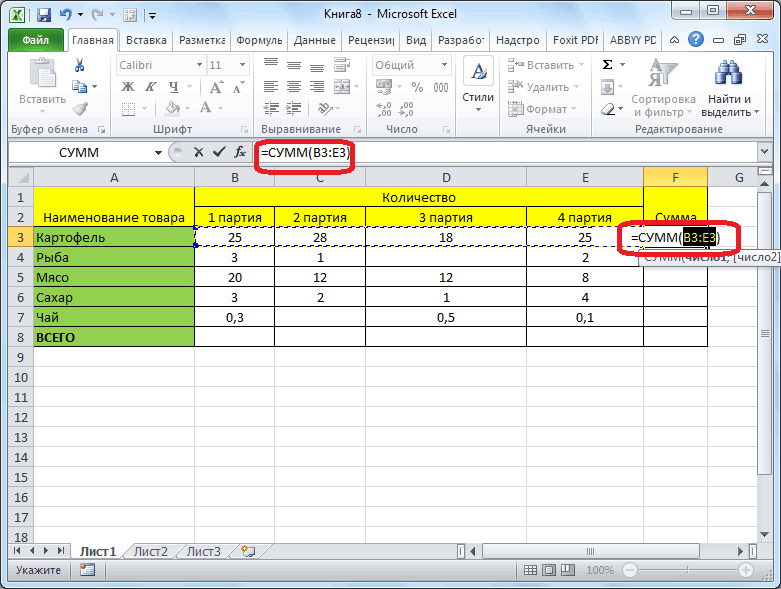Open the font size 11 dropdown
Viewport: 781px width, 589px height.
click(x=242, y=65)
